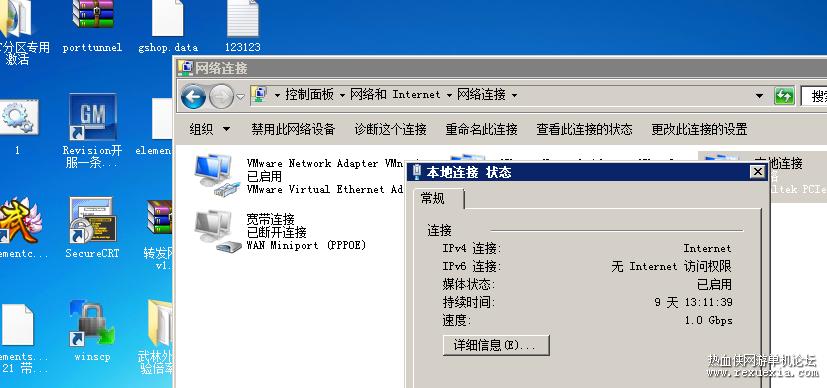Expand the address bar history dropdown
Screen dimensions: 827x388
pyautogui.click(x=759, y=96)
